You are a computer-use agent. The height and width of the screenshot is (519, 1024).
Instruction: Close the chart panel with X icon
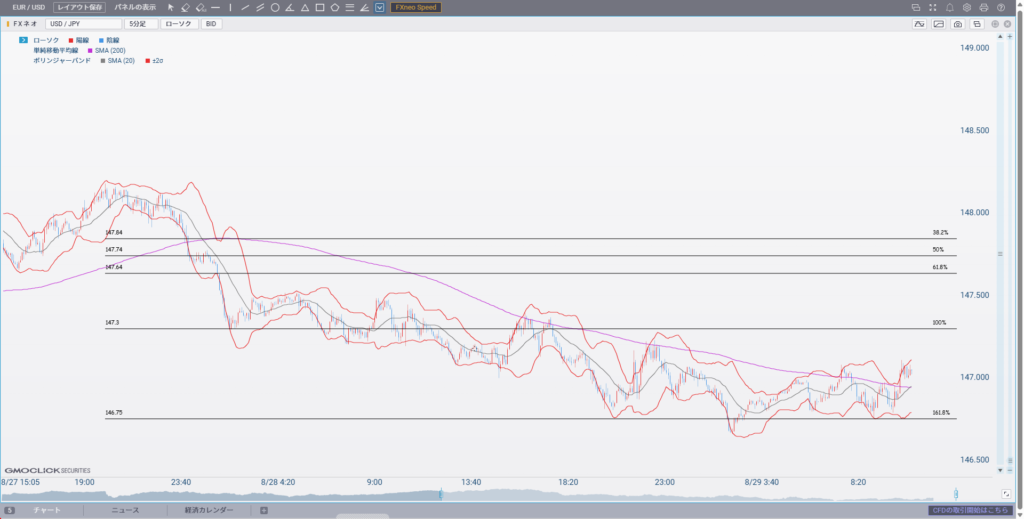1008,24
